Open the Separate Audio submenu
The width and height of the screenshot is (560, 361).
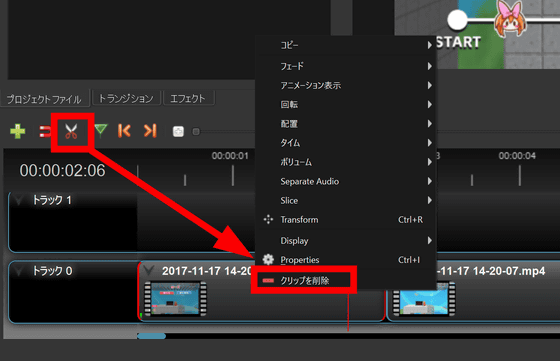tap(345, 181)
